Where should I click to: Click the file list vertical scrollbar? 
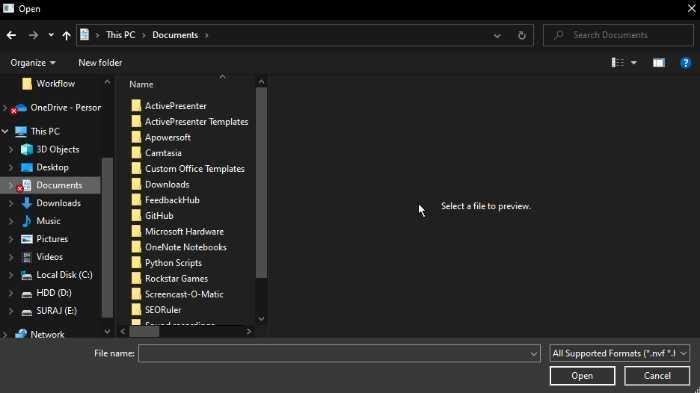pyautogui.click(x=261, y=183)
